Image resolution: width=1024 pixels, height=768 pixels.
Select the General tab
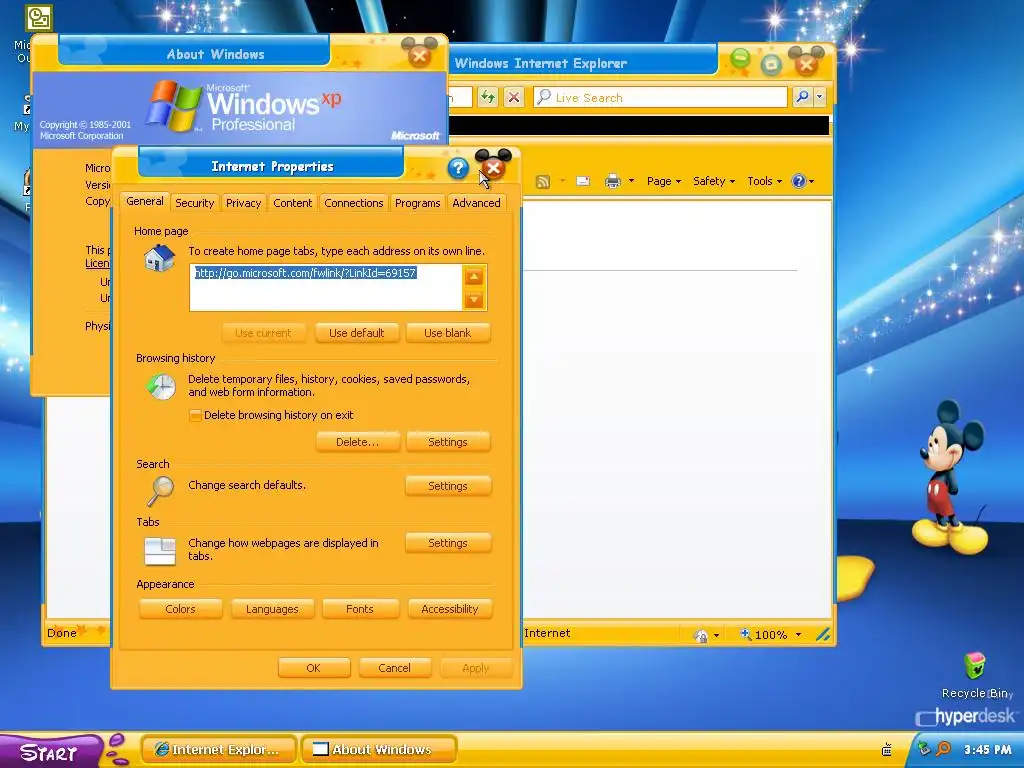[x=144, y=201]
